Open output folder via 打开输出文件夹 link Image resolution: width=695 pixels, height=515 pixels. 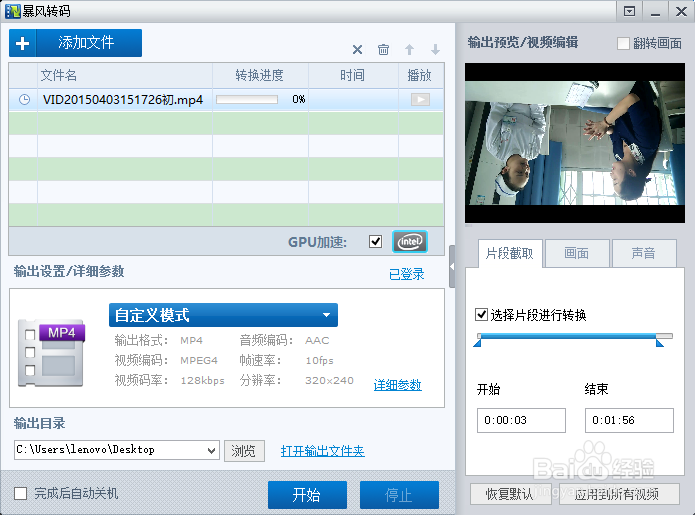[323, 451]
